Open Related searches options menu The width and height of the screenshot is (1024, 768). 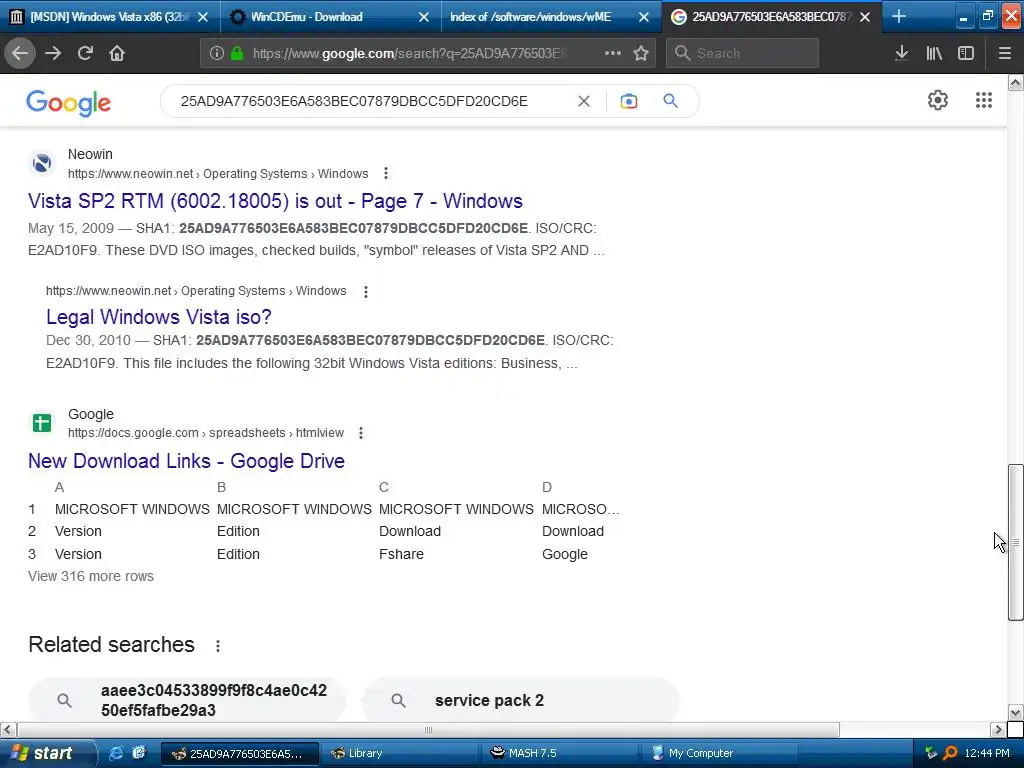(x=217, y=646)
